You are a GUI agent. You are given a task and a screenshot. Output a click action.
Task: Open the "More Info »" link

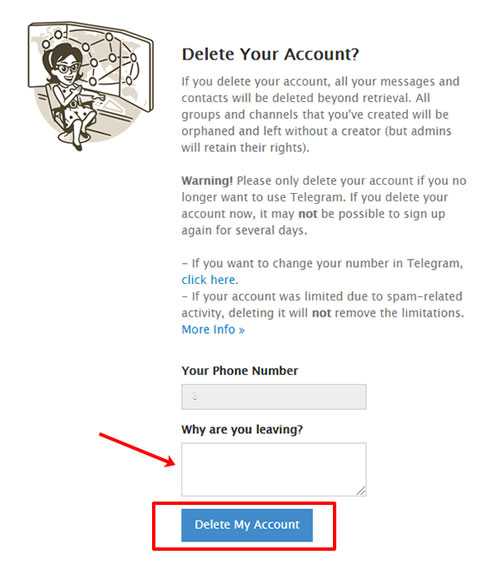(x=213, y=329)
